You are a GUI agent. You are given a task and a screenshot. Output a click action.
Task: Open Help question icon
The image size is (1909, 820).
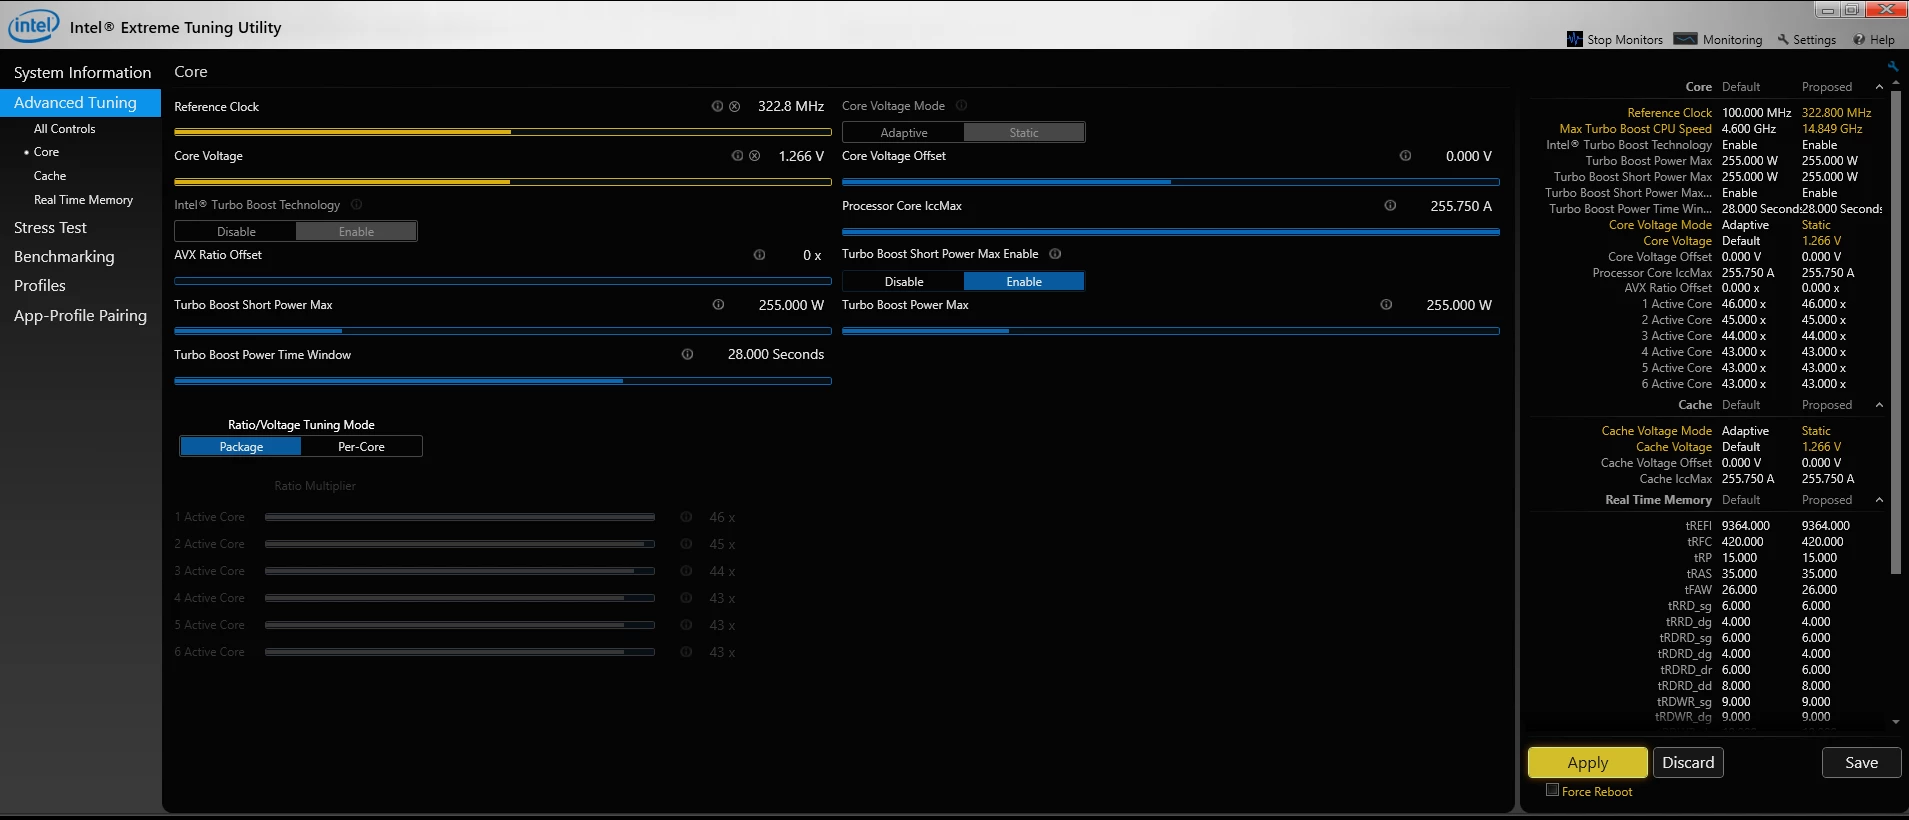coord(1859,40)
